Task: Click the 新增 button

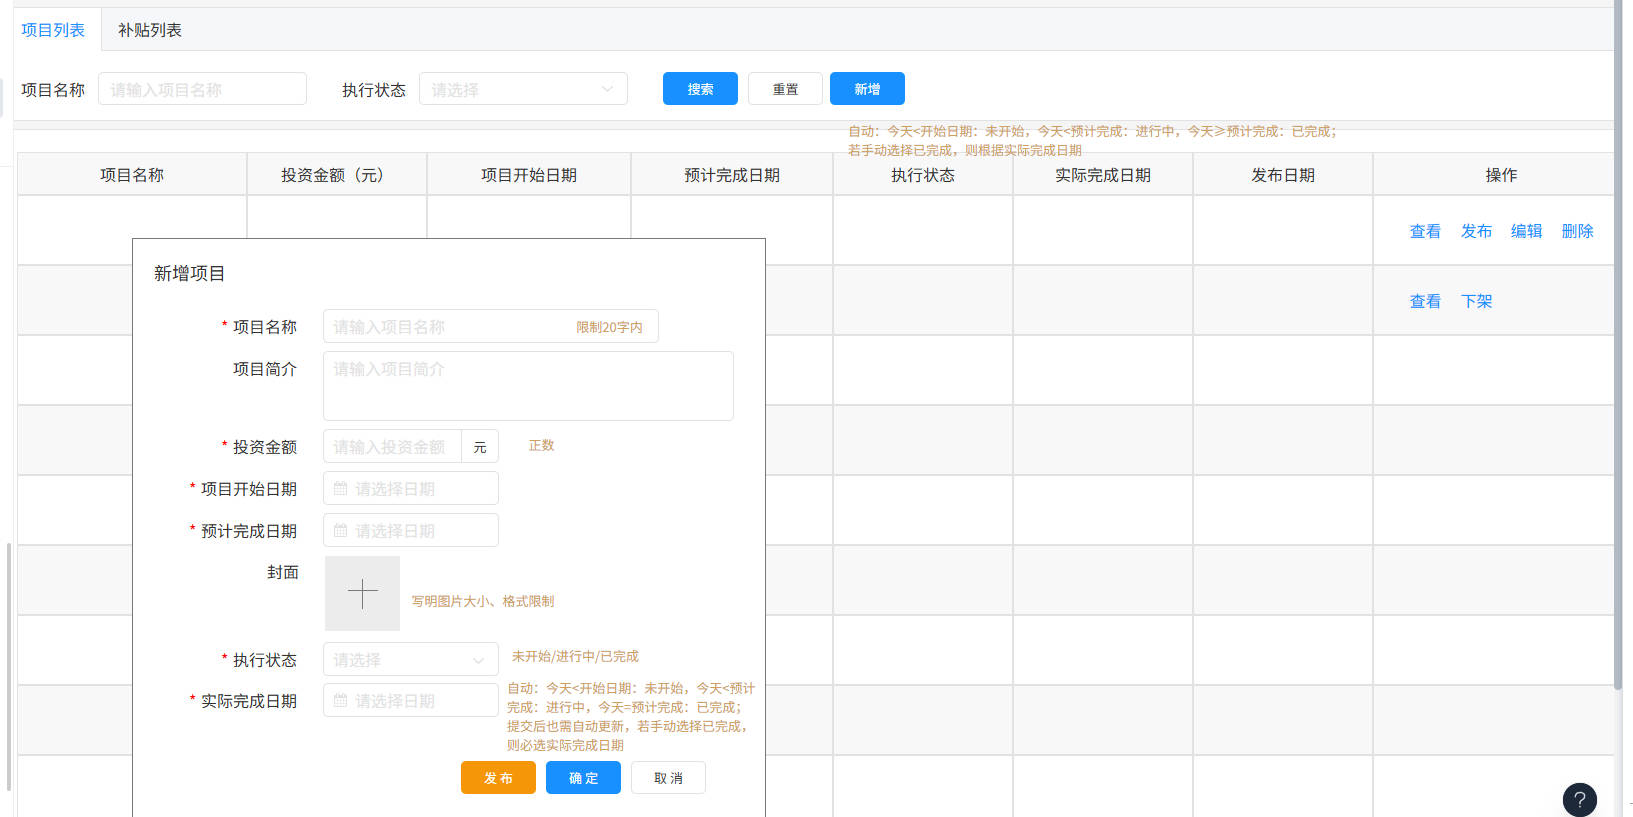Action: pyautogui.click(x=867, y=89)
